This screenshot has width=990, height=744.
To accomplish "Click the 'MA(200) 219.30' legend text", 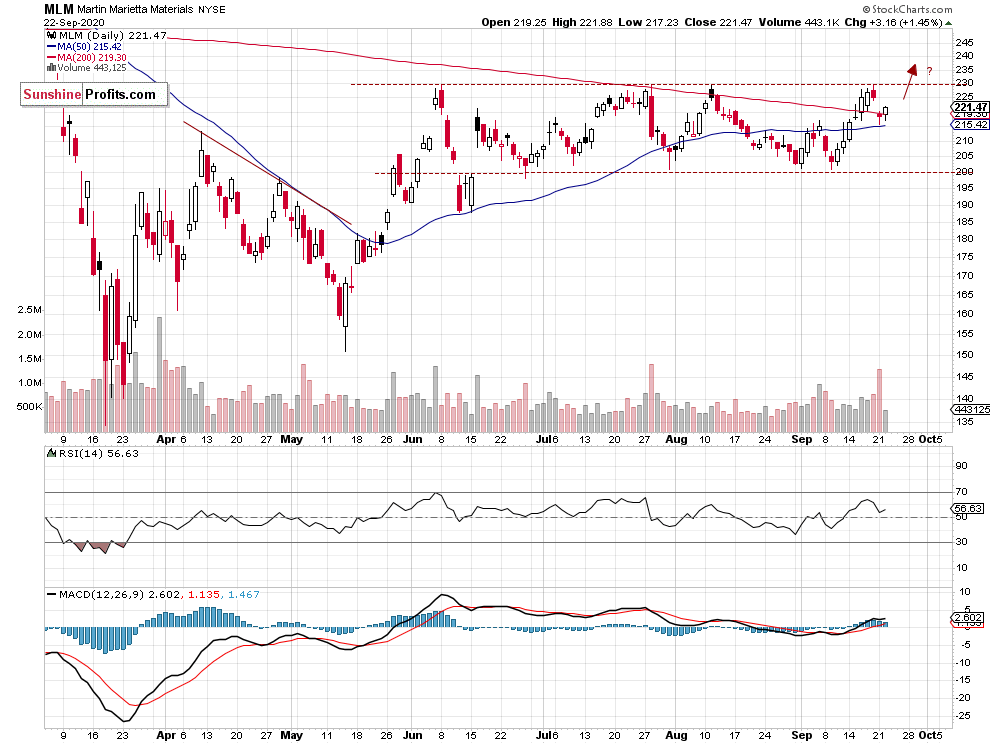I will 92,57.
